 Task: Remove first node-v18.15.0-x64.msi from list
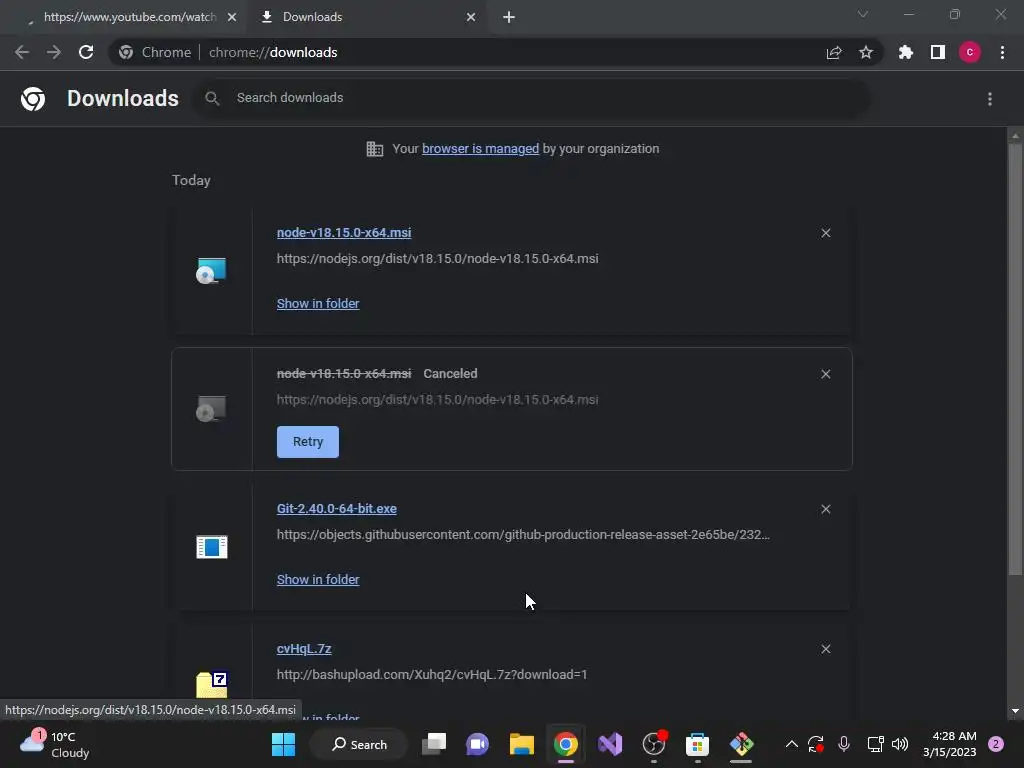pyautogui.click(x=825, y=233)
